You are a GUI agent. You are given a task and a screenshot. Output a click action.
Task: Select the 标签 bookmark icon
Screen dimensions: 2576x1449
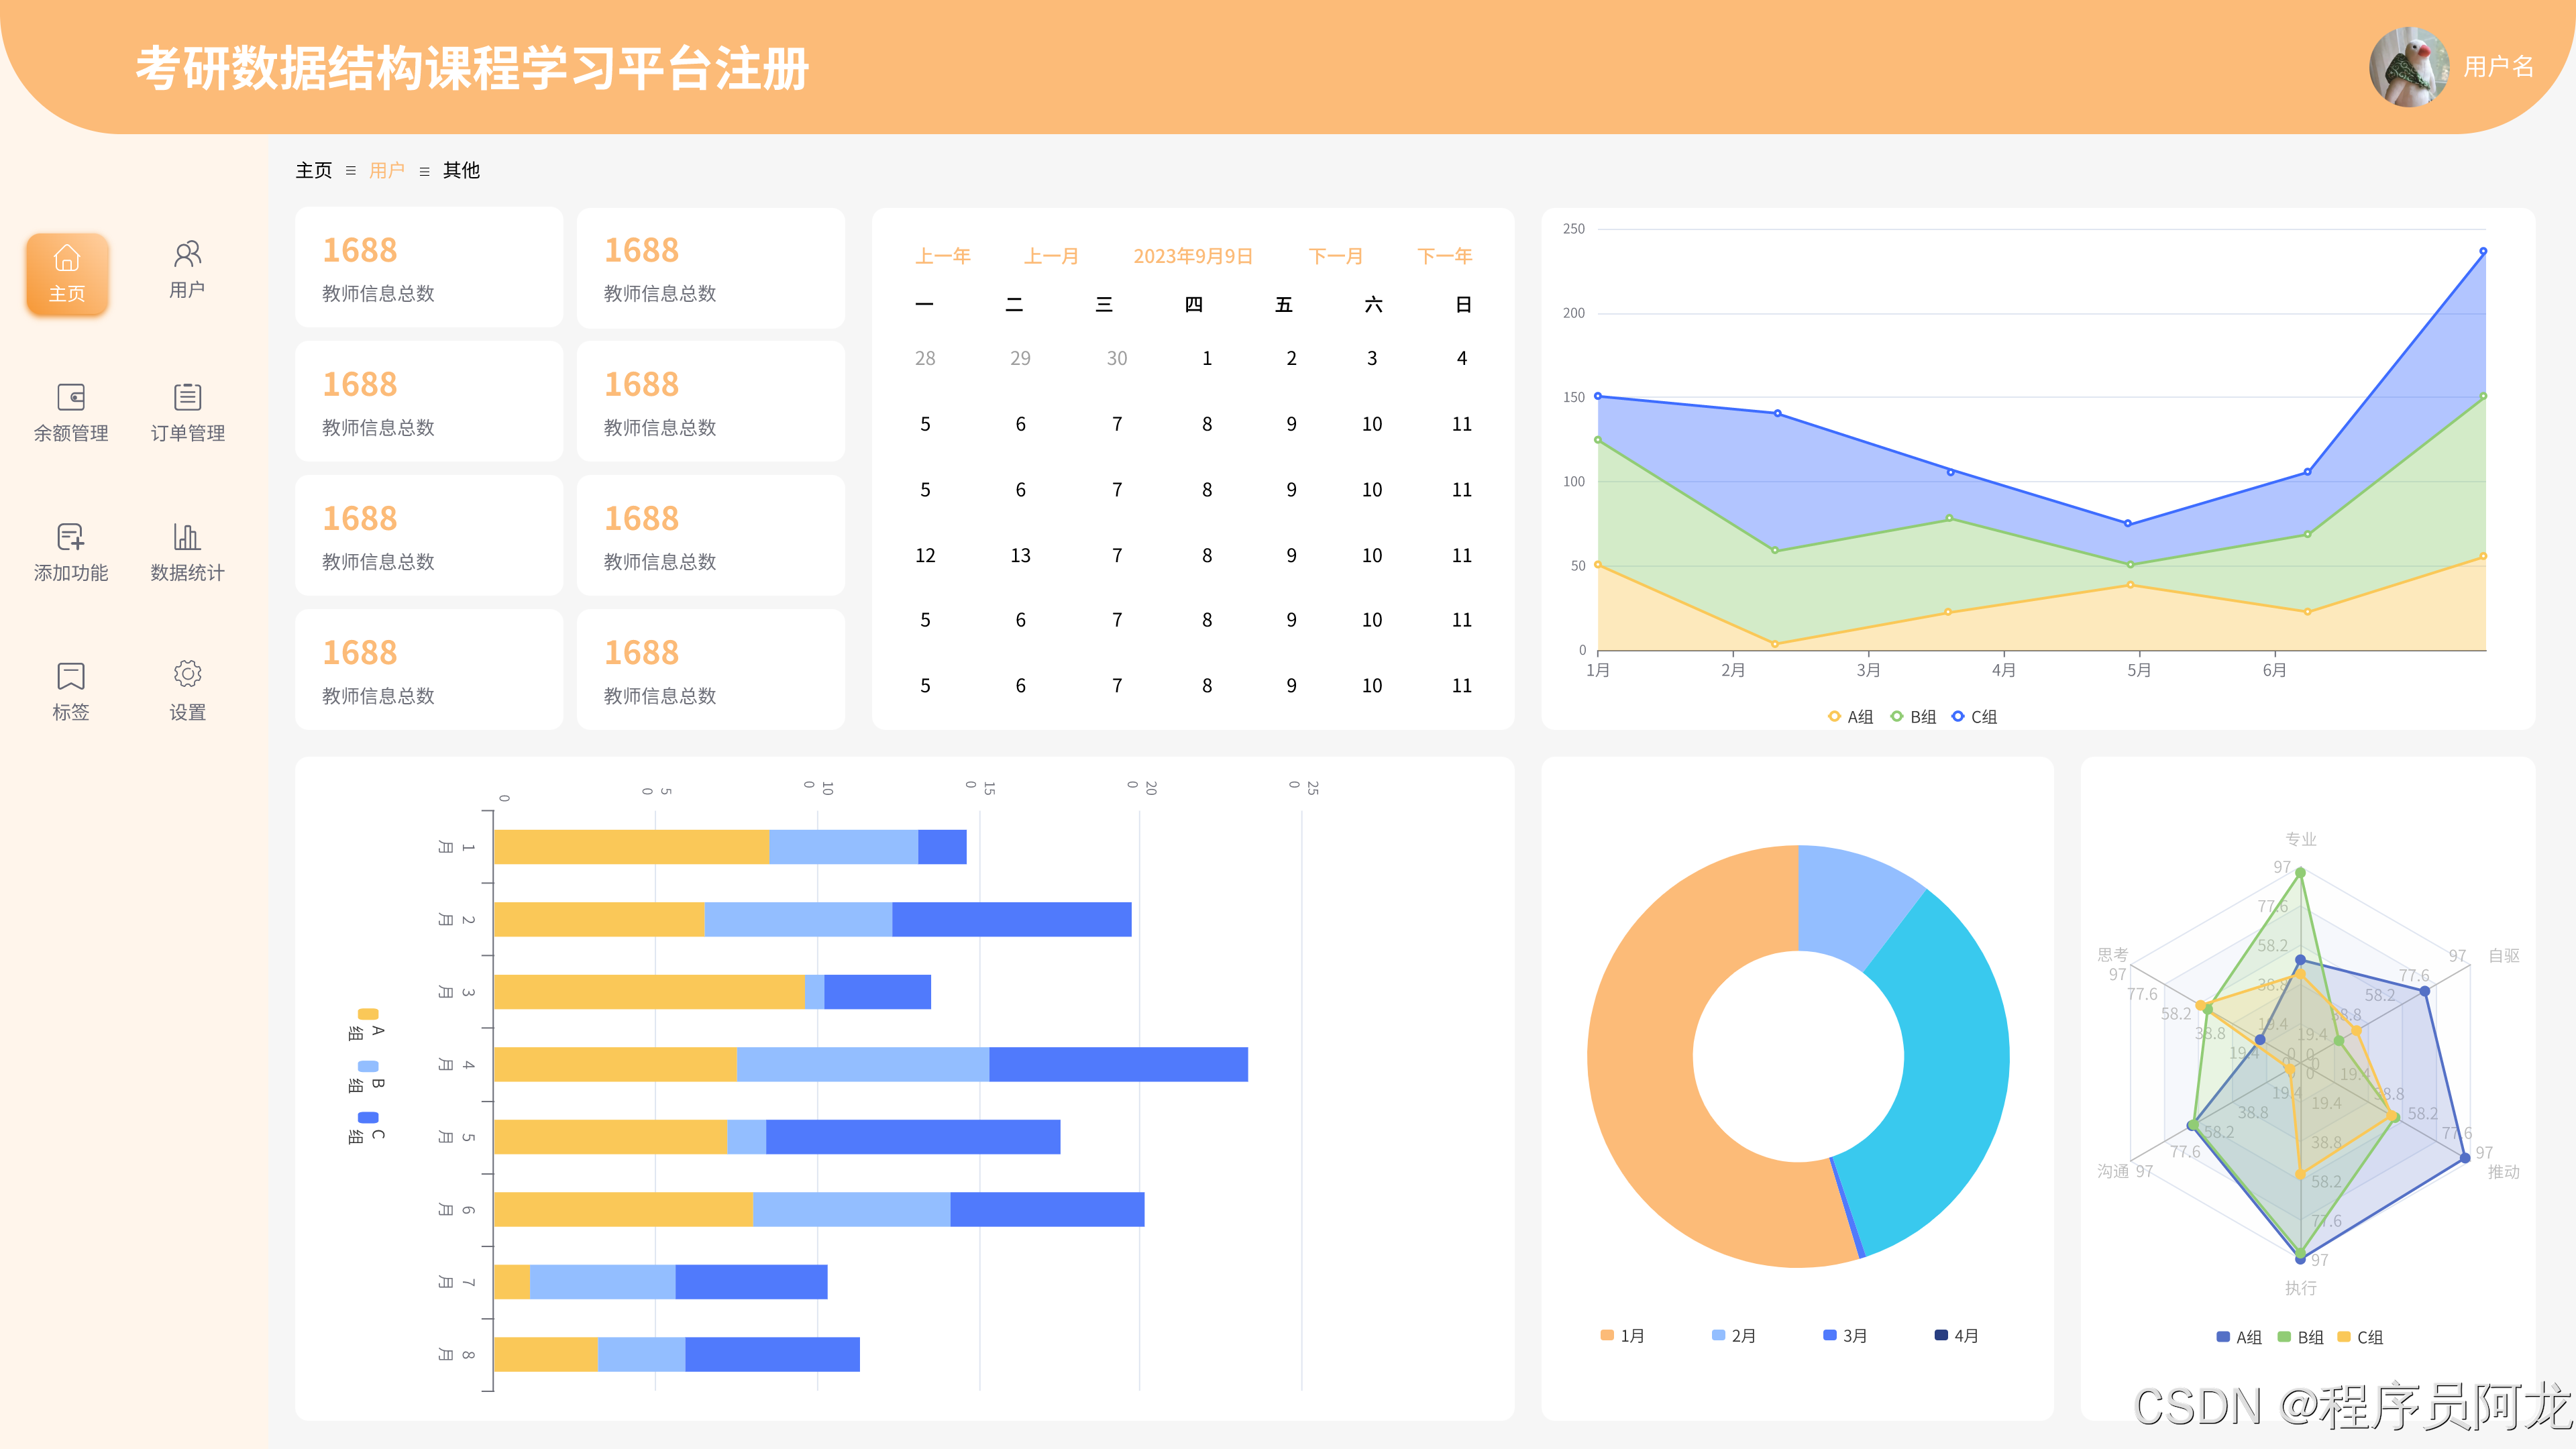click(x=71, y=676)
